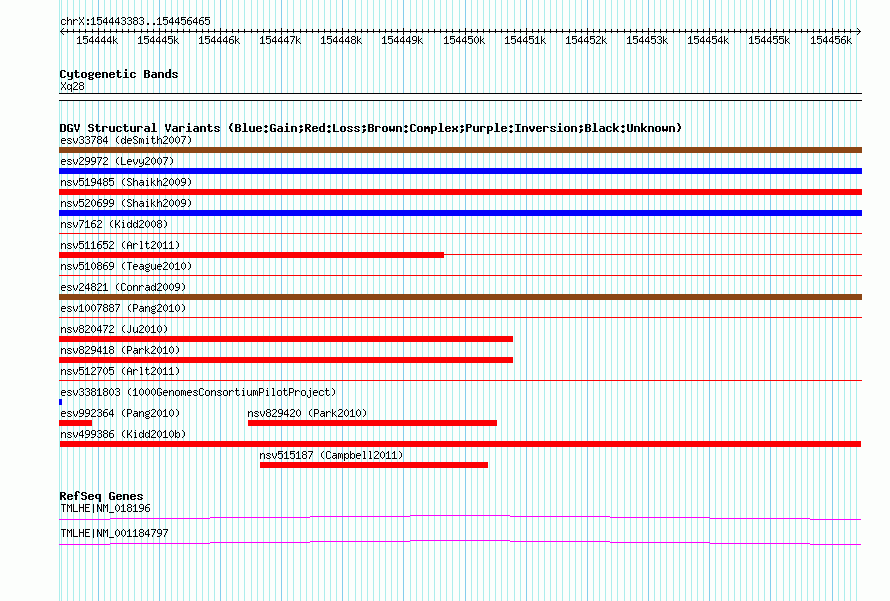This screenshot has height=601, width=890.
Task: Click the esv992364 (Pang2010) label
Action: tap(120, 413)
